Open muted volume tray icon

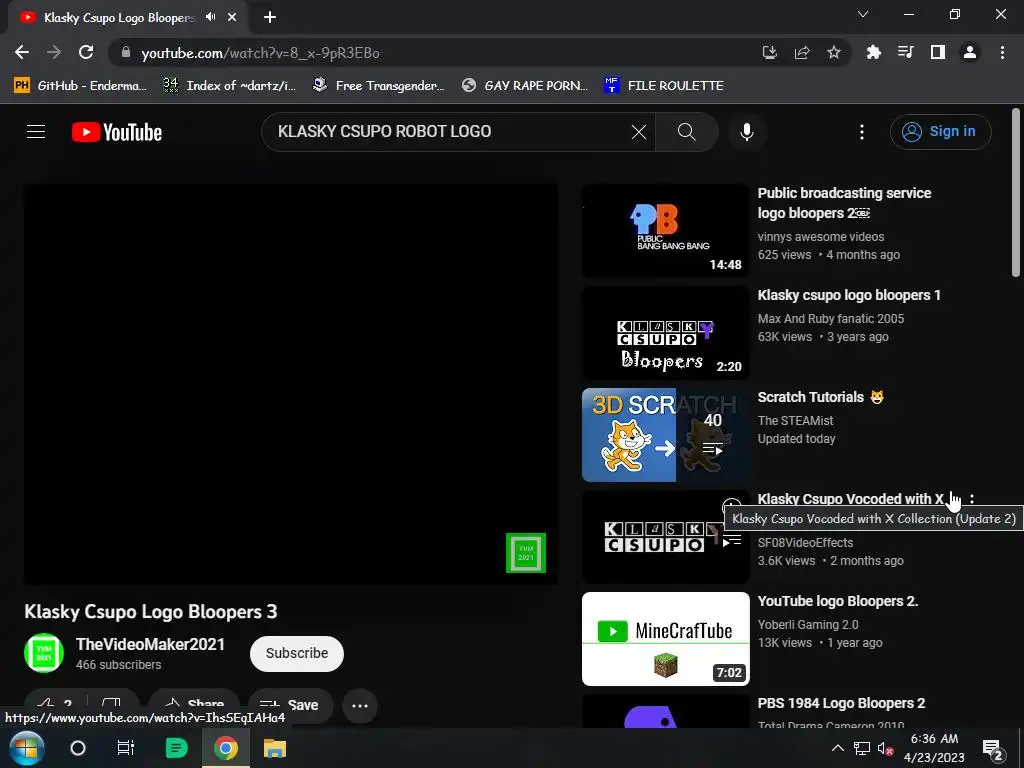tap(886, 748)
